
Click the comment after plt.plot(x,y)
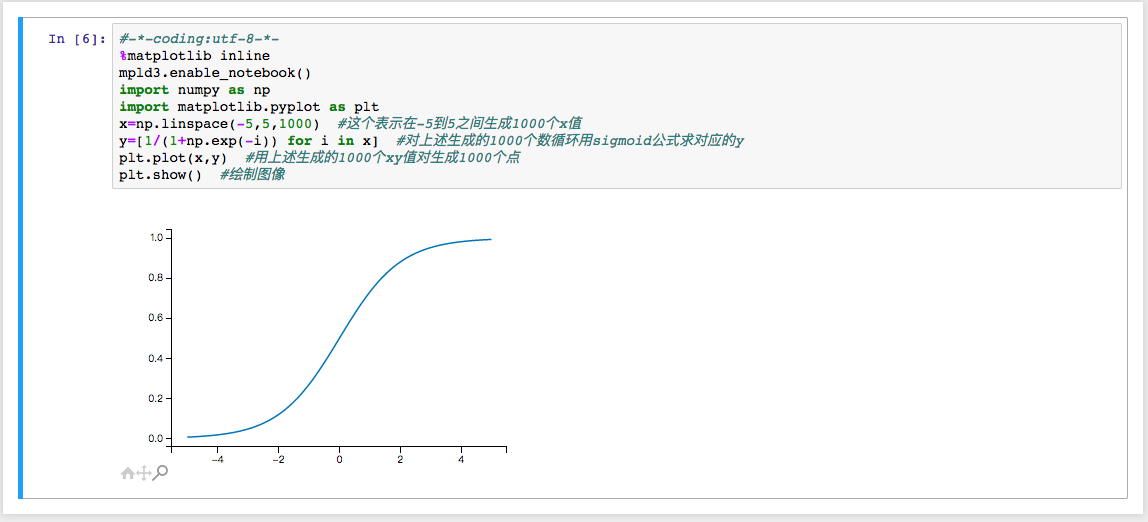click(382, 158)
